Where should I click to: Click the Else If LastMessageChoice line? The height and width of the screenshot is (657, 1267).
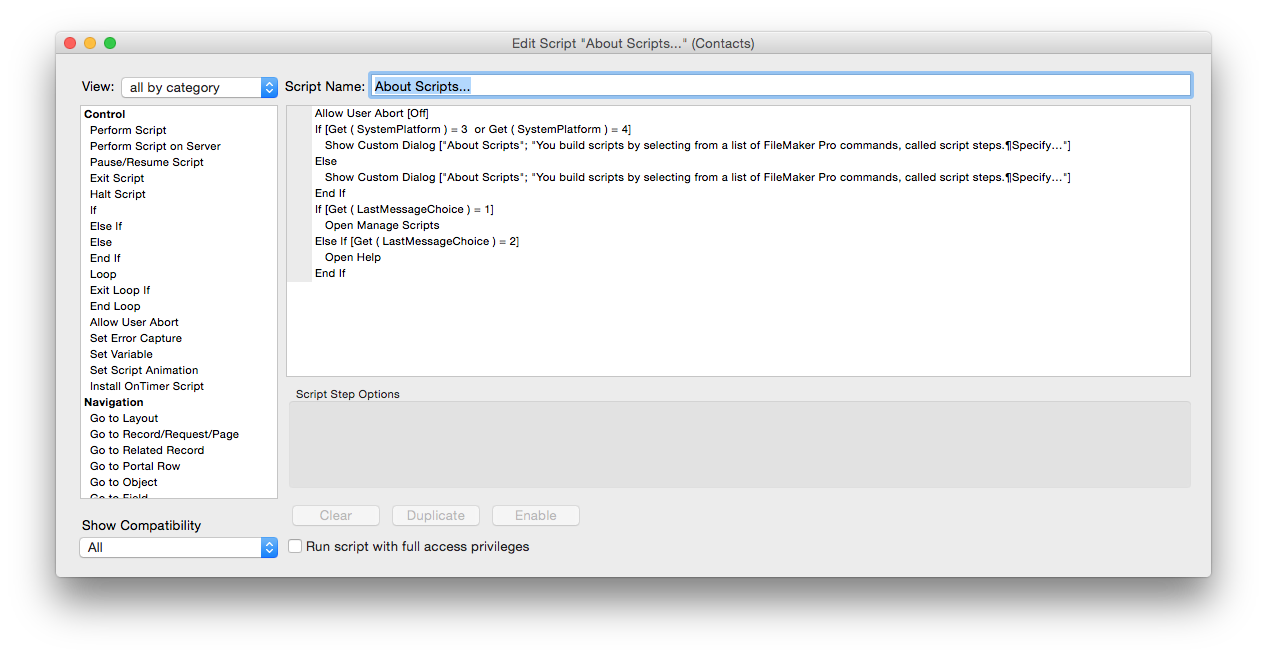416,241
